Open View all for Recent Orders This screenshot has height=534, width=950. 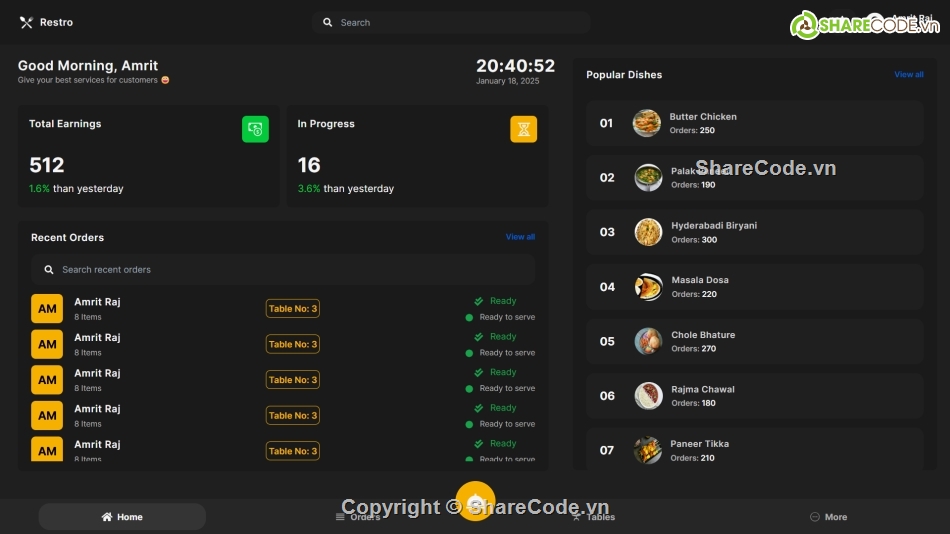coord(520,237)
